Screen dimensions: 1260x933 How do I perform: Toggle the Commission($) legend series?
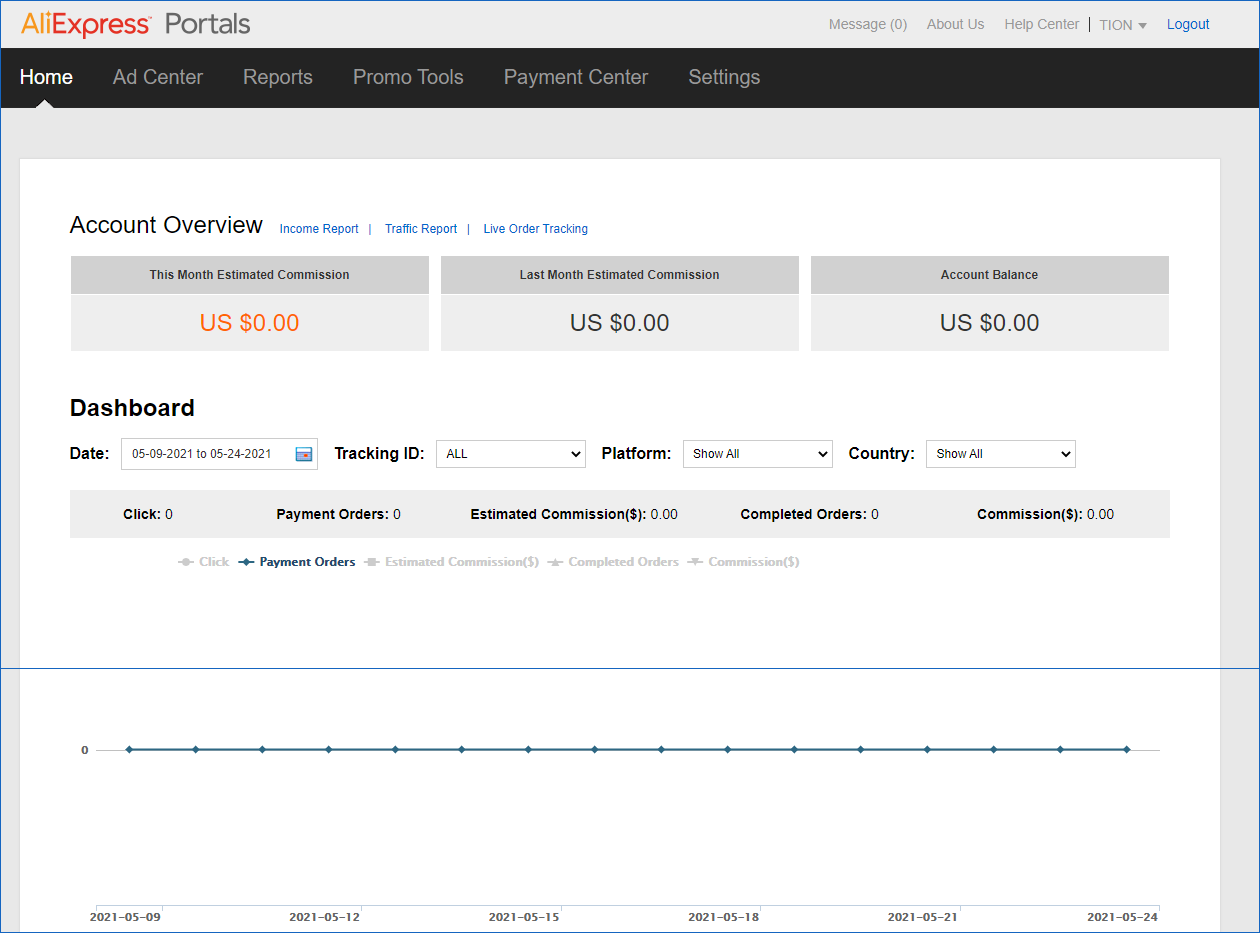(x=743, y=562)
